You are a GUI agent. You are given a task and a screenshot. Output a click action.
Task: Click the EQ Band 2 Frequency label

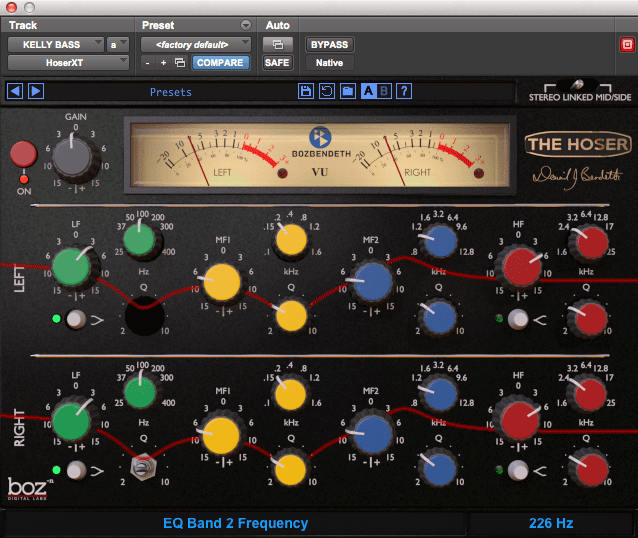tap(235, 523)
